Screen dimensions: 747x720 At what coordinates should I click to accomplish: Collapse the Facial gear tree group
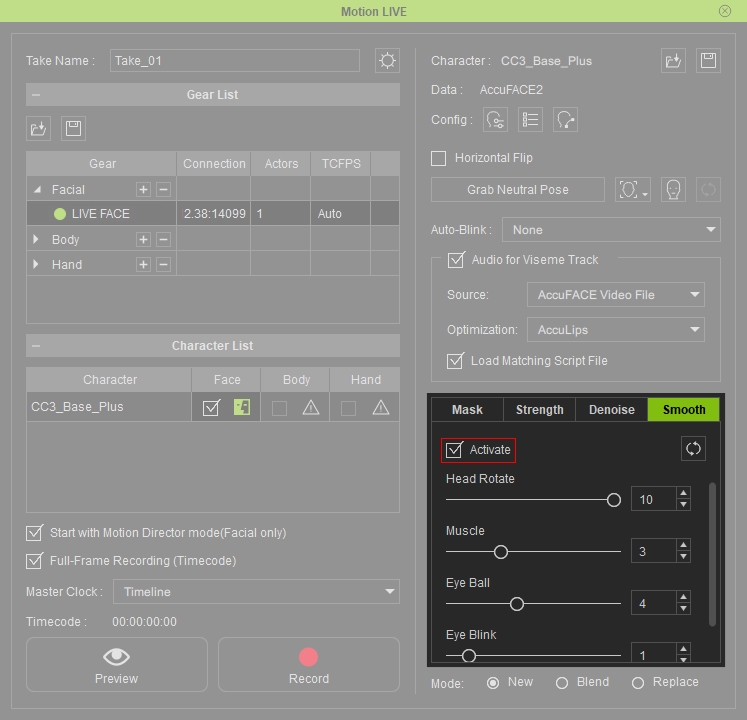coord(37,190)
